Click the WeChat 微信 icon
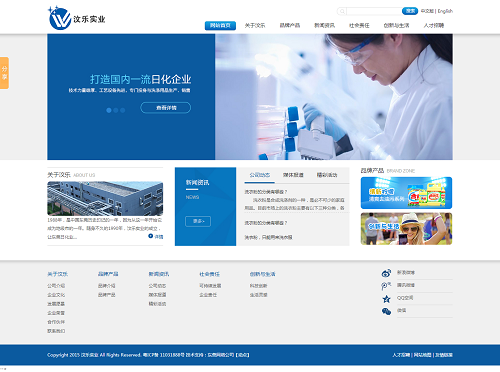The width and height of the screenshot is (500, 372). coord(386,311)
